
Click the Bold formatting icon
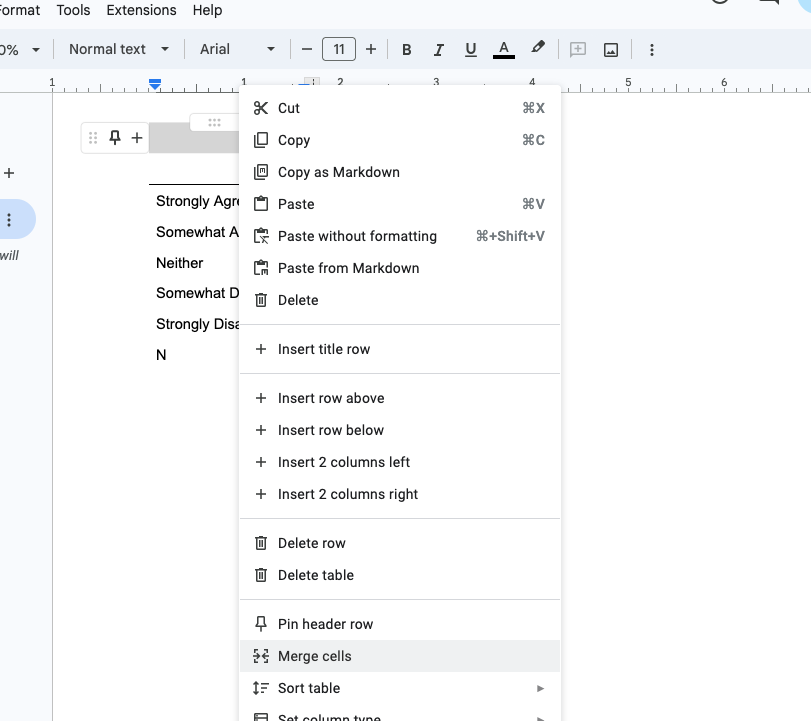pyautogui.click(x=407, y=49)
